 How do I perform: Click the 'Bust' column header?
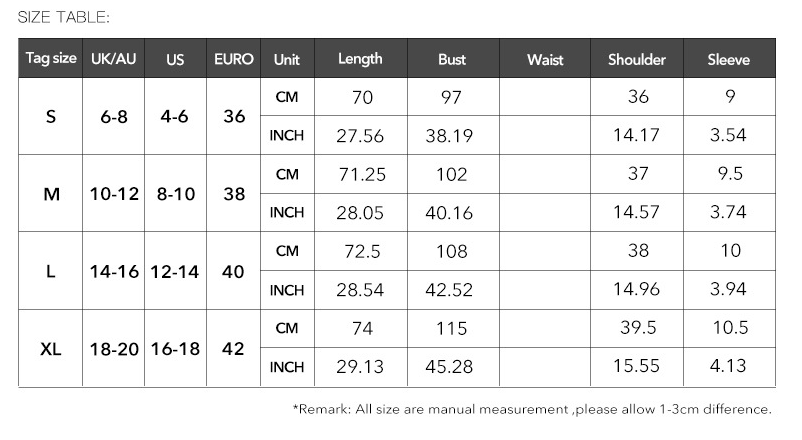click(x=452, y=59)
